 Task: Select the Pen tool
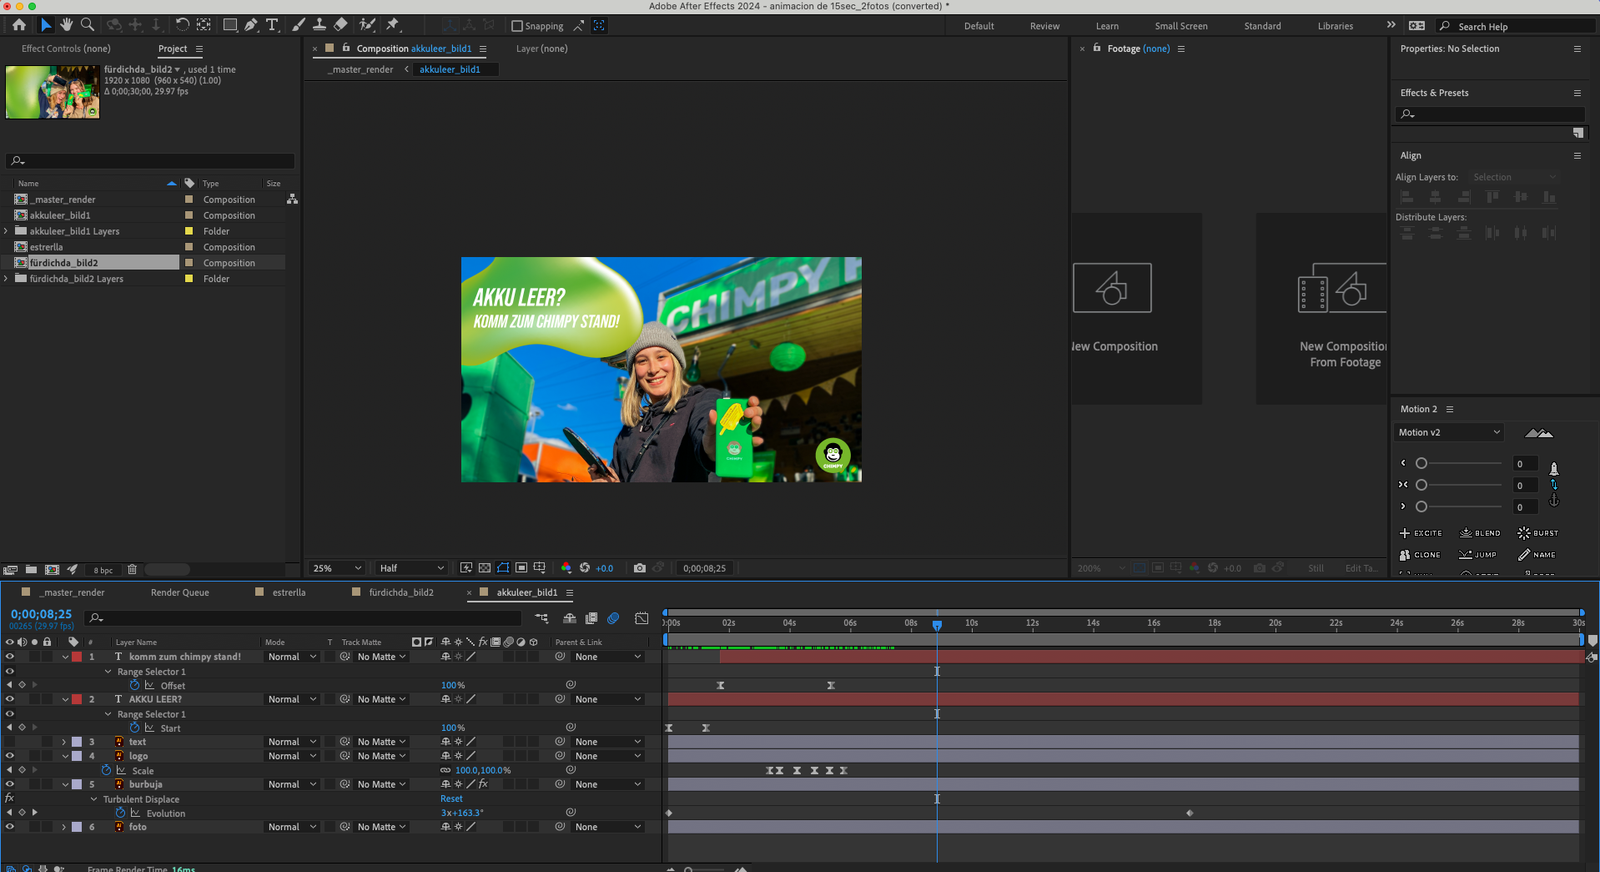click(x=251, y=25)
